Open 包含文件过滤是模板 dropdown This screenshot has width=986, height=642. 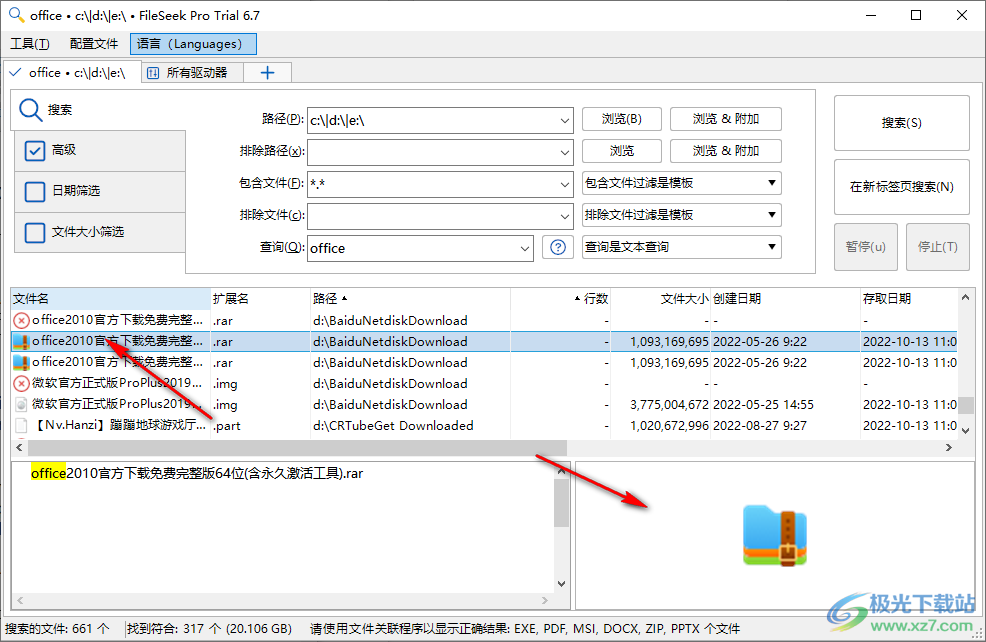tap(682, 183)
